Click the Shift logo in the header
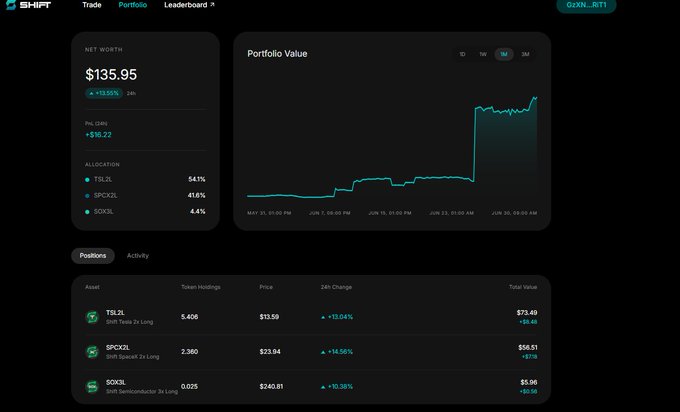Viewport: 680px width, 412px height. tap(28, 5)
